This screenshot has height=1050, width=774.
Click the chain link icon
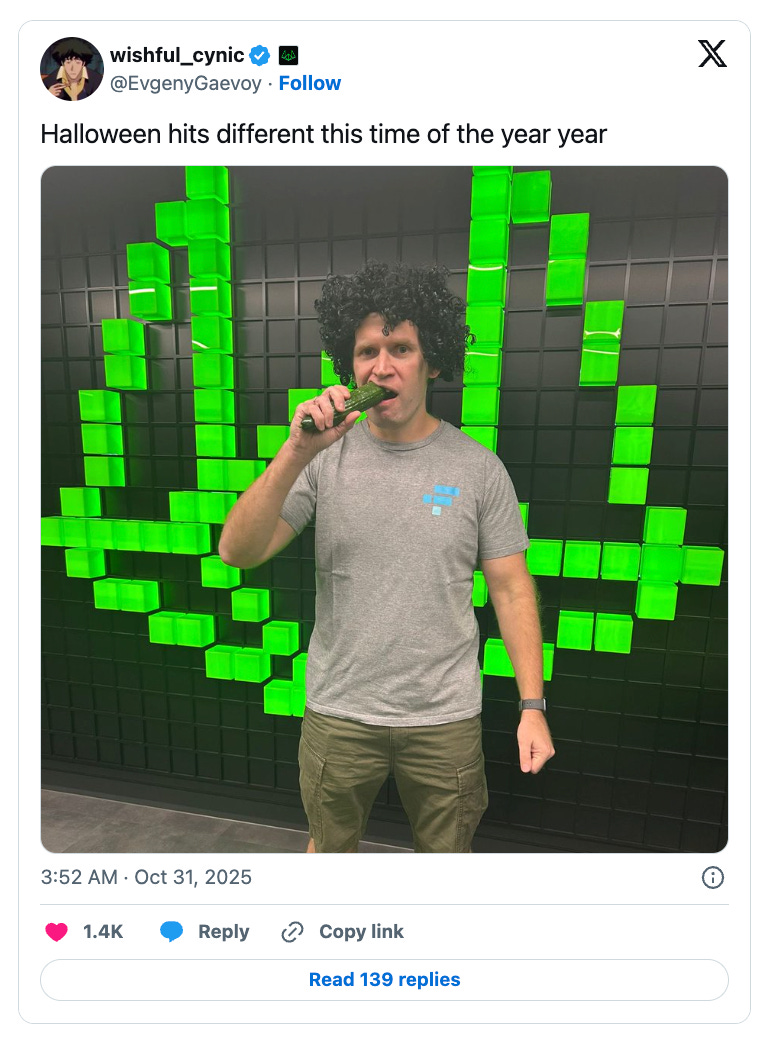click(293, 931)
